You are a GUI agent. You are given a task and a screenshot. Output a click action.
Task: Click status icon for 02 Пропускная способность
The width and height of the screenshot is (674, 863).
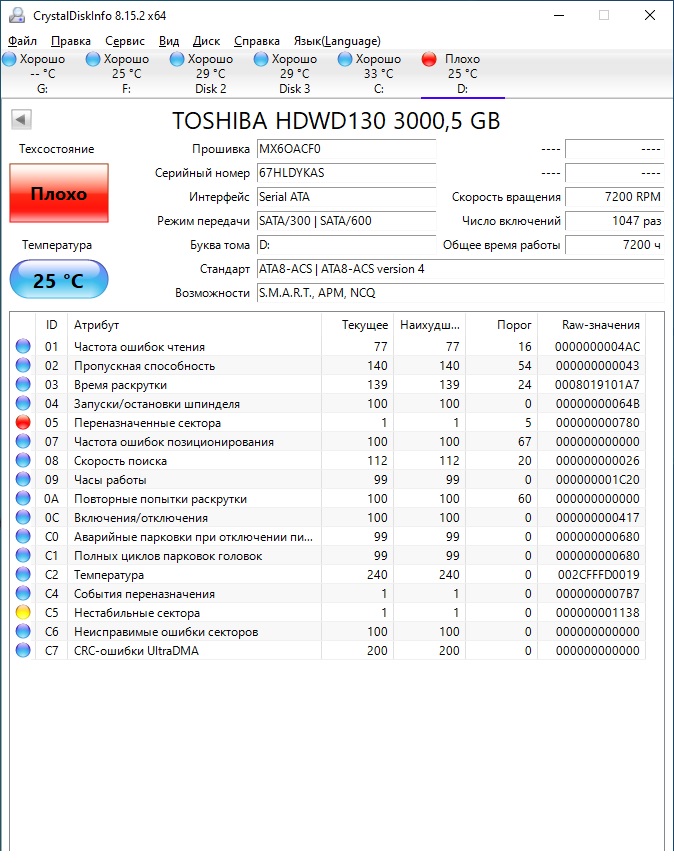[x=23, y=365]
